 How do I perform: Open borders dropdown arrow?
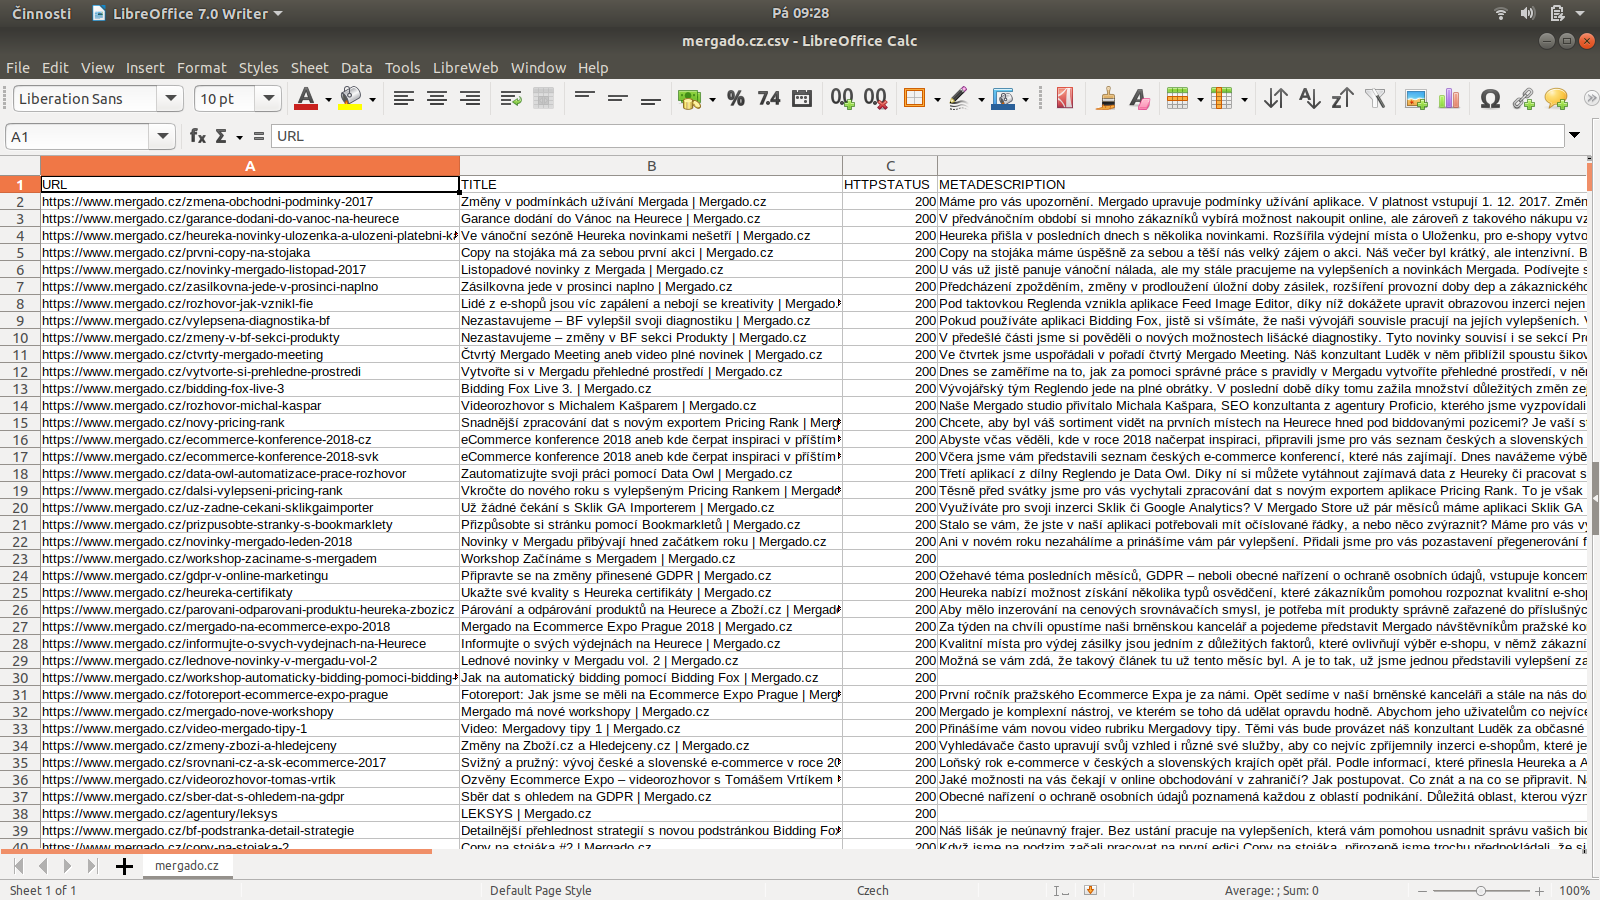click(937, 99)
